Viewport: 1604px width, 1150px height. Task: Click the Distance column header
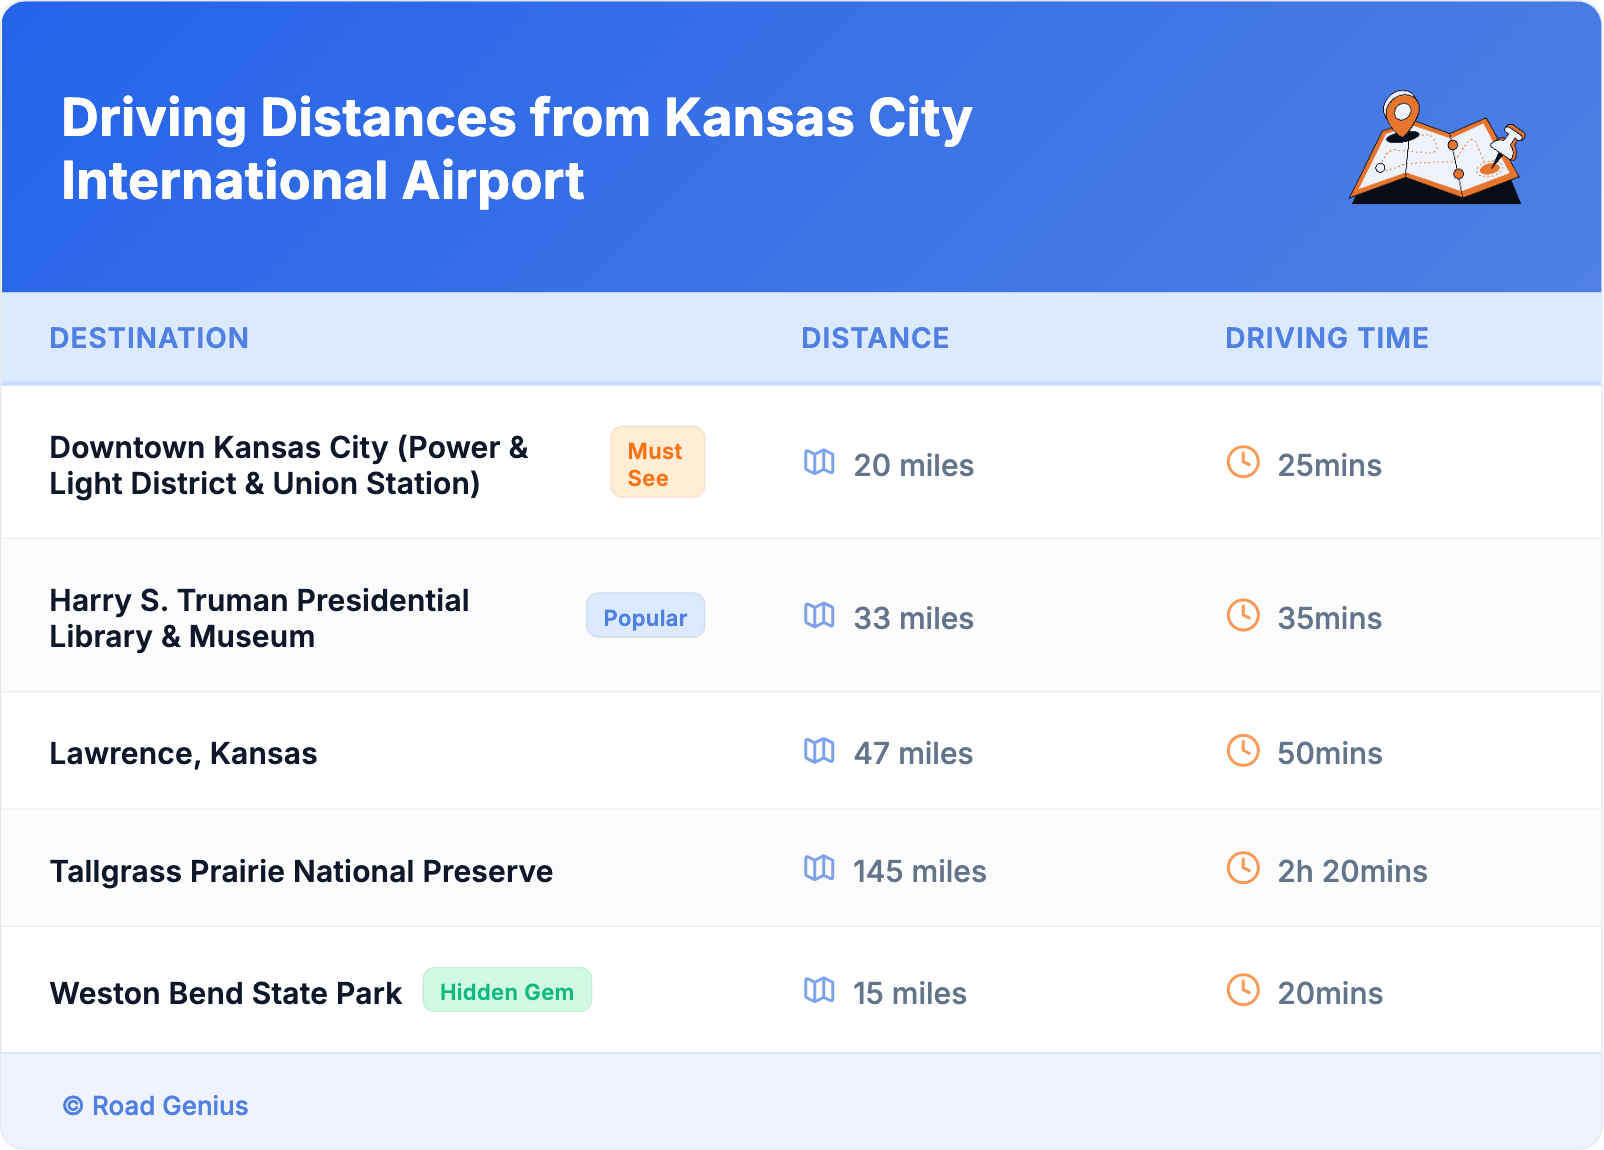(x=875, y=338)
